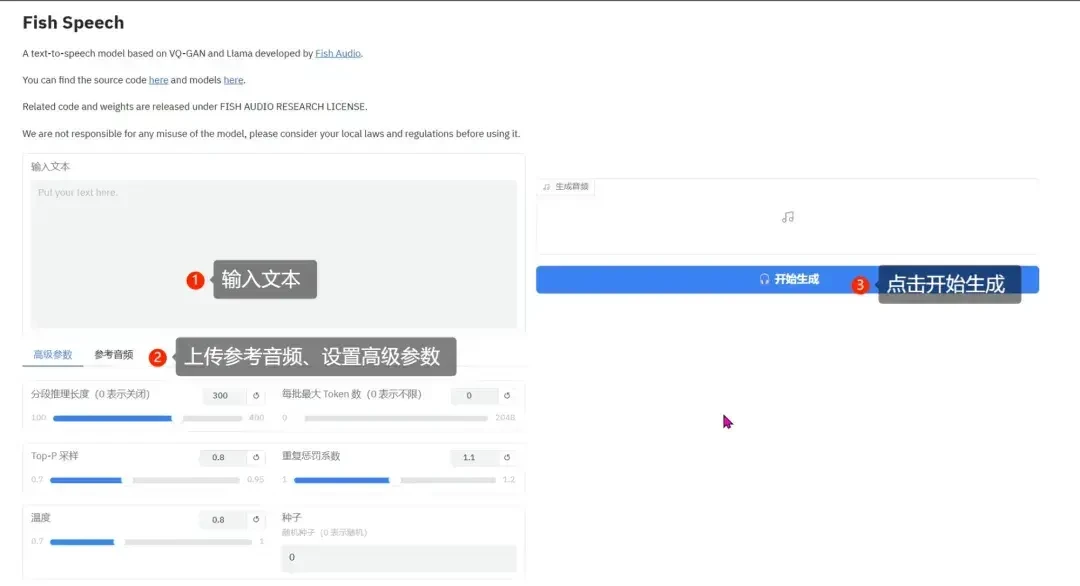Adjust the 每批最大 Token 数 slider

tap(396, 418)
